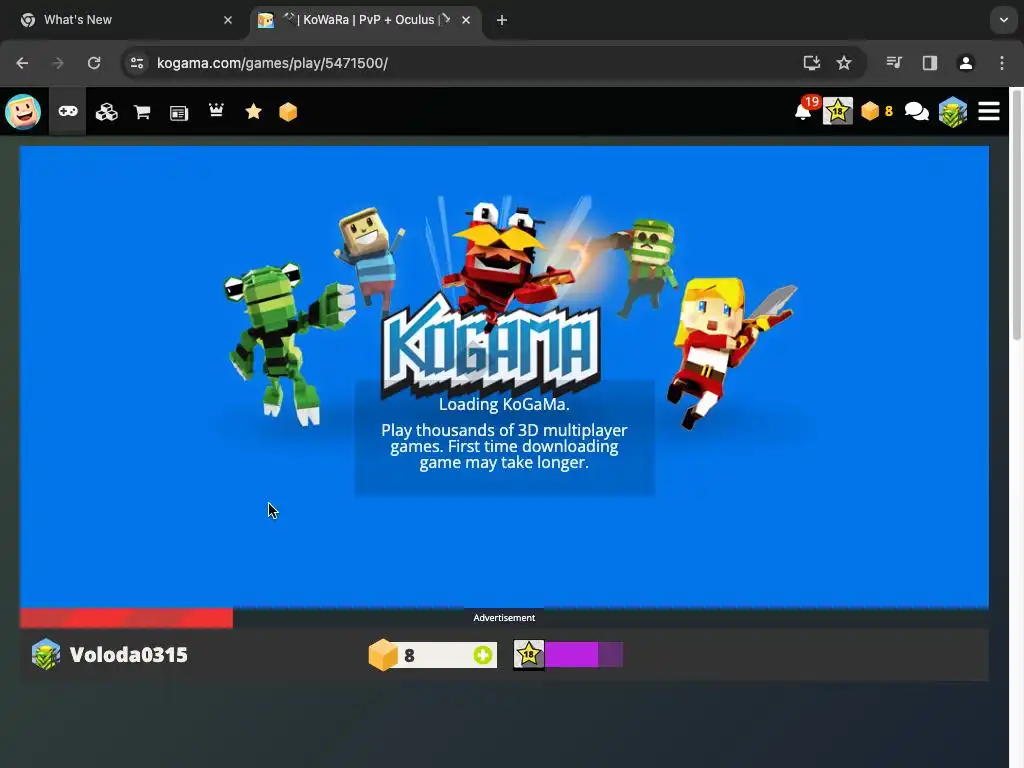
Task: Open notifications bell with 19 badge
Action: pyautogui.click(x=806, y=110)
